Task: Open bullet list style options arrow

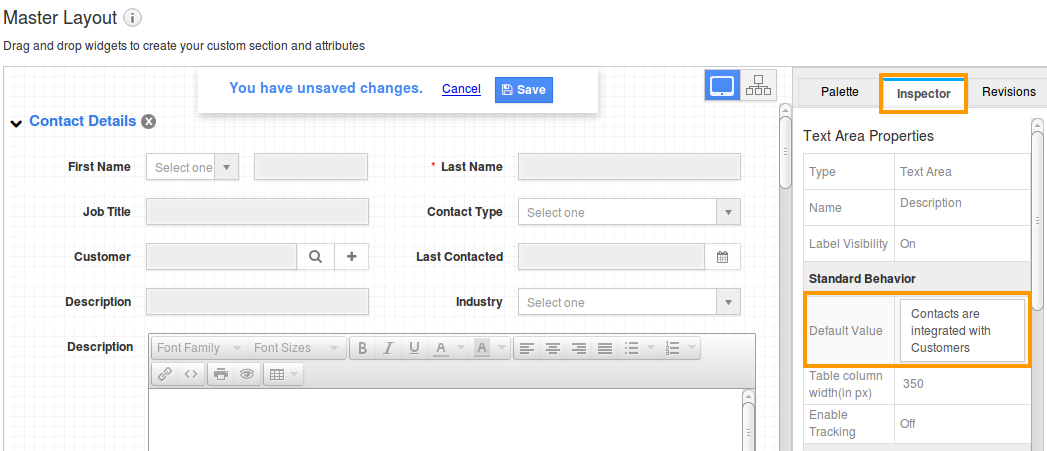Action: tap(651, 348)
